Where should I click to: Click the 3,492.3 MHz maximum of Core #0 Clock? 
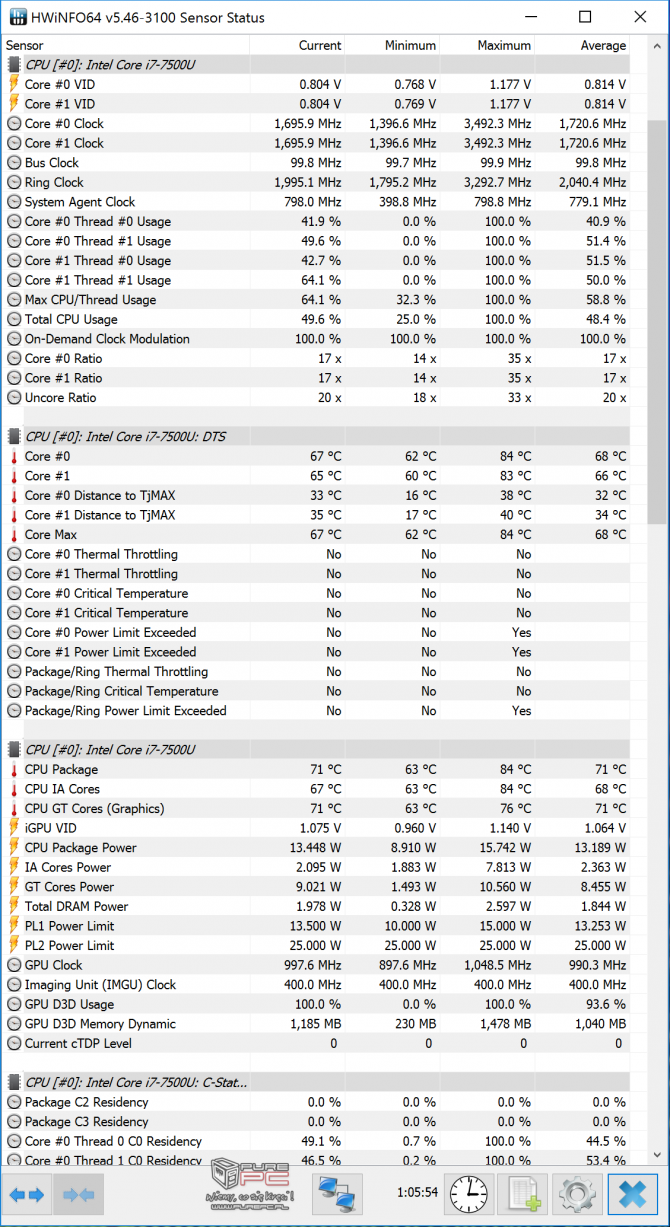click(x=497, y=124)
